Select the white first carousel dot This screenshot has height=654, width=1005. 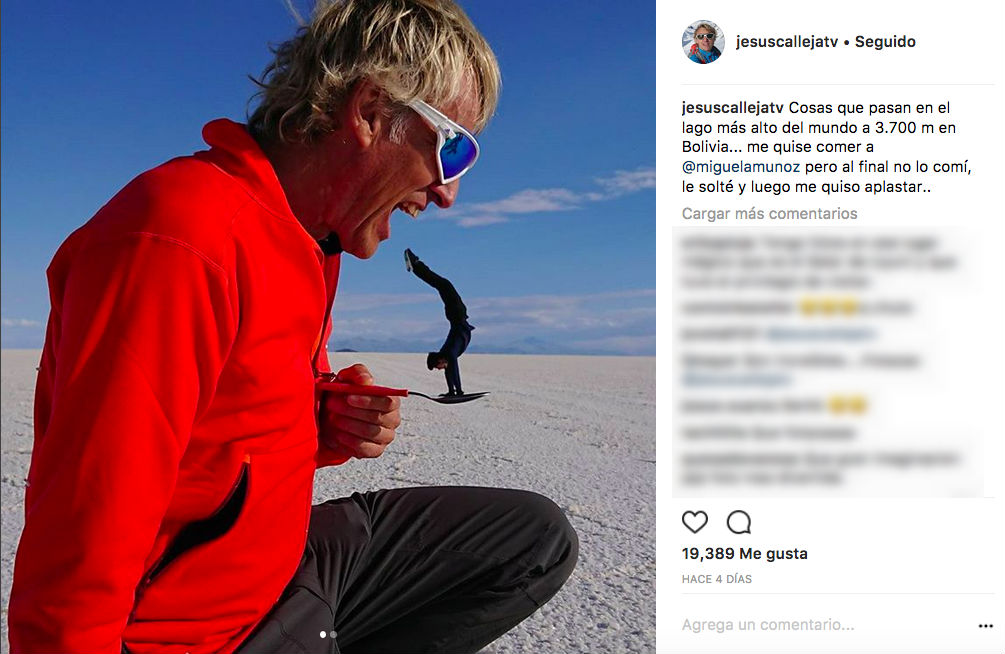pos(322,635)
